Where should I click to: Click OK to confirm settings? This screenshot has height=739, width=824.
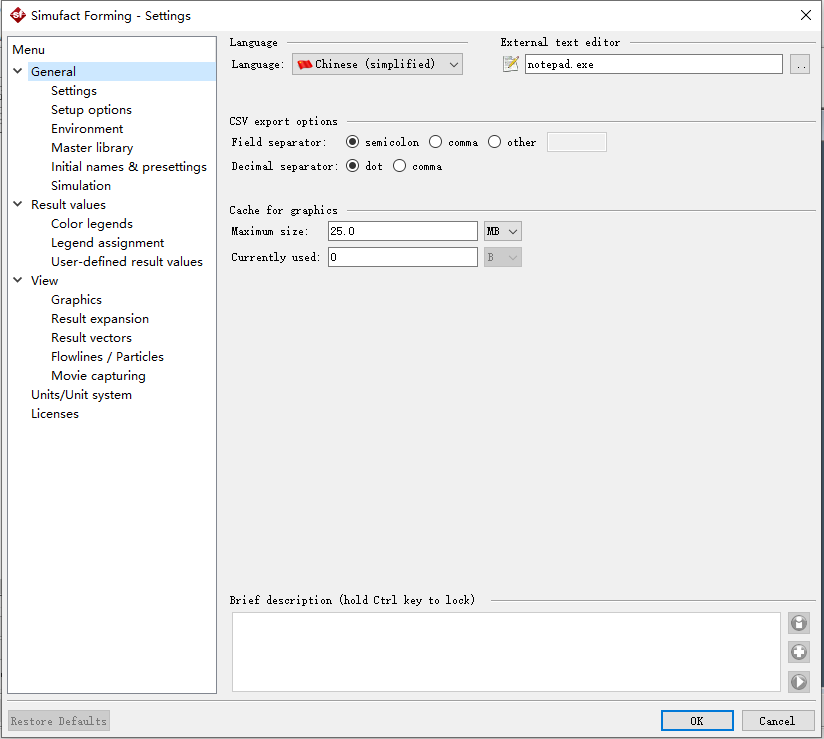pos(697,721)
